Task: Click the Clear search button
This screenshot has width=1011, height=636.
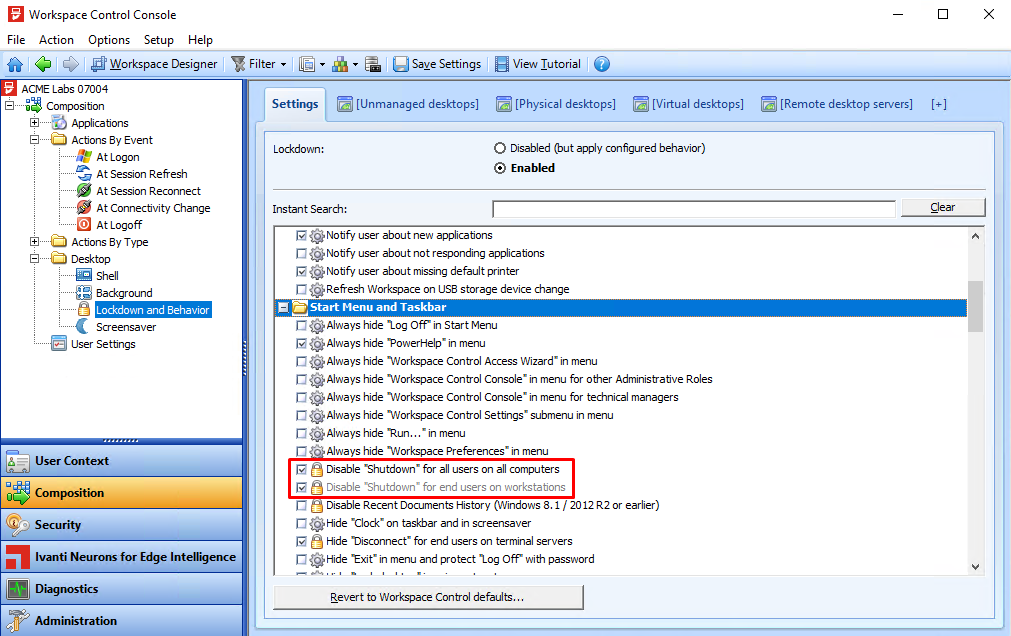Action: [943, 207]
